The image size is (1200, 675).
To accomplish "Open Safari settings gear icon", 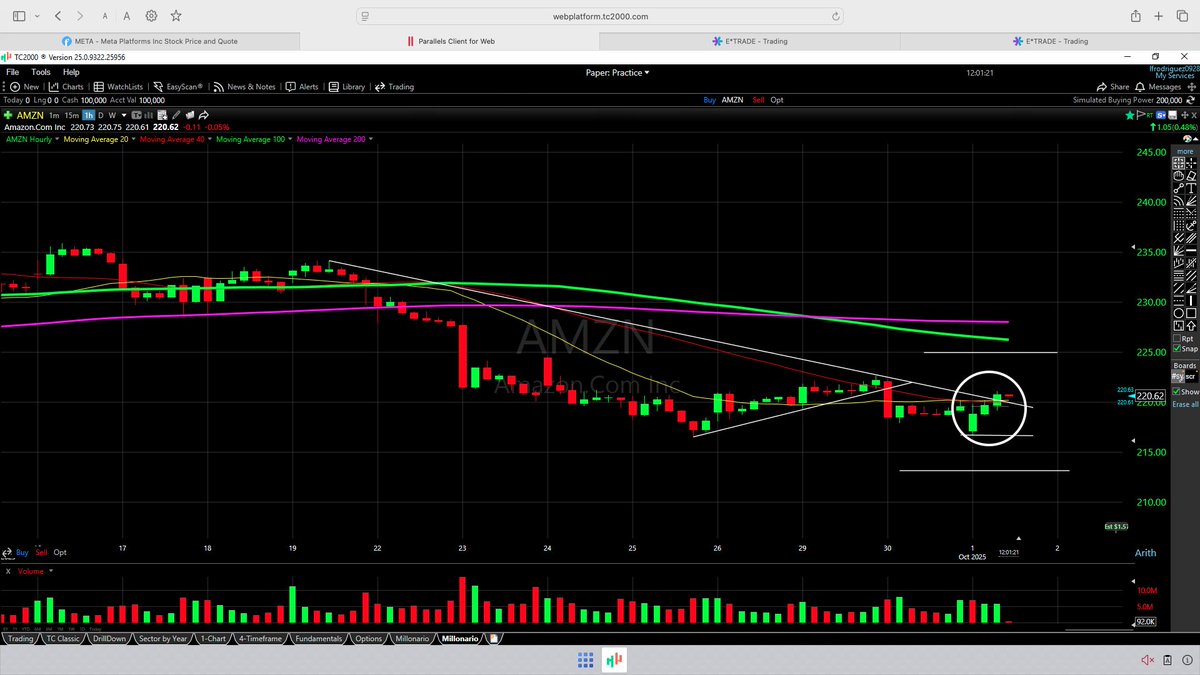I will pos(151,16).
